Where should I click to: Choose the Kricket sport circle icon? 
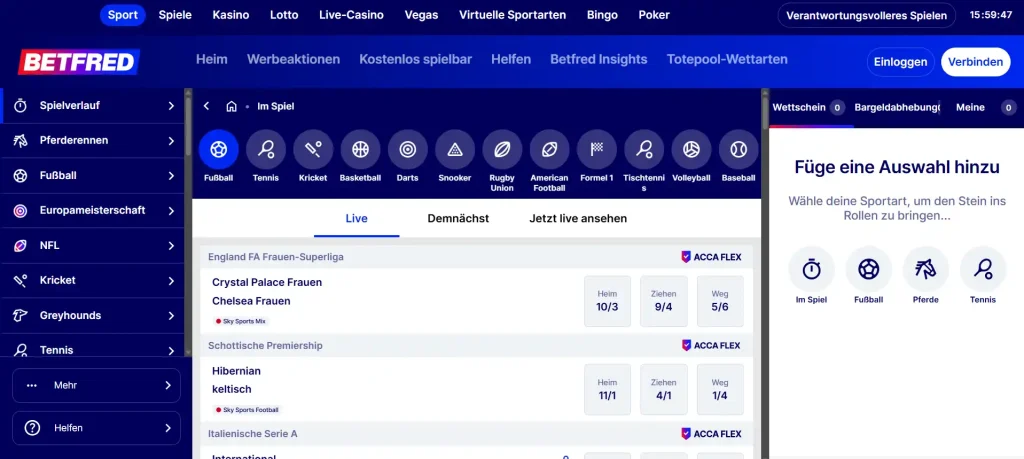point(313,150)
